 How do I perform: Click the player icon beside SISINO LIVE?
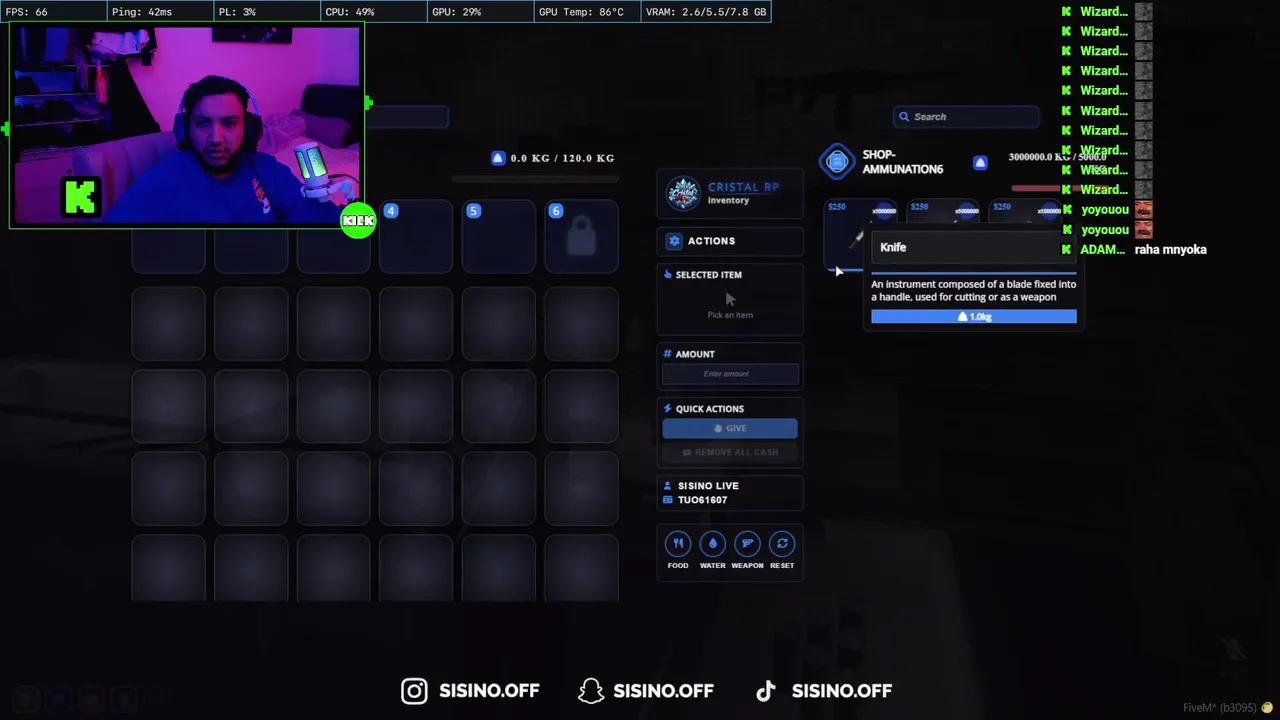[668, 486]
